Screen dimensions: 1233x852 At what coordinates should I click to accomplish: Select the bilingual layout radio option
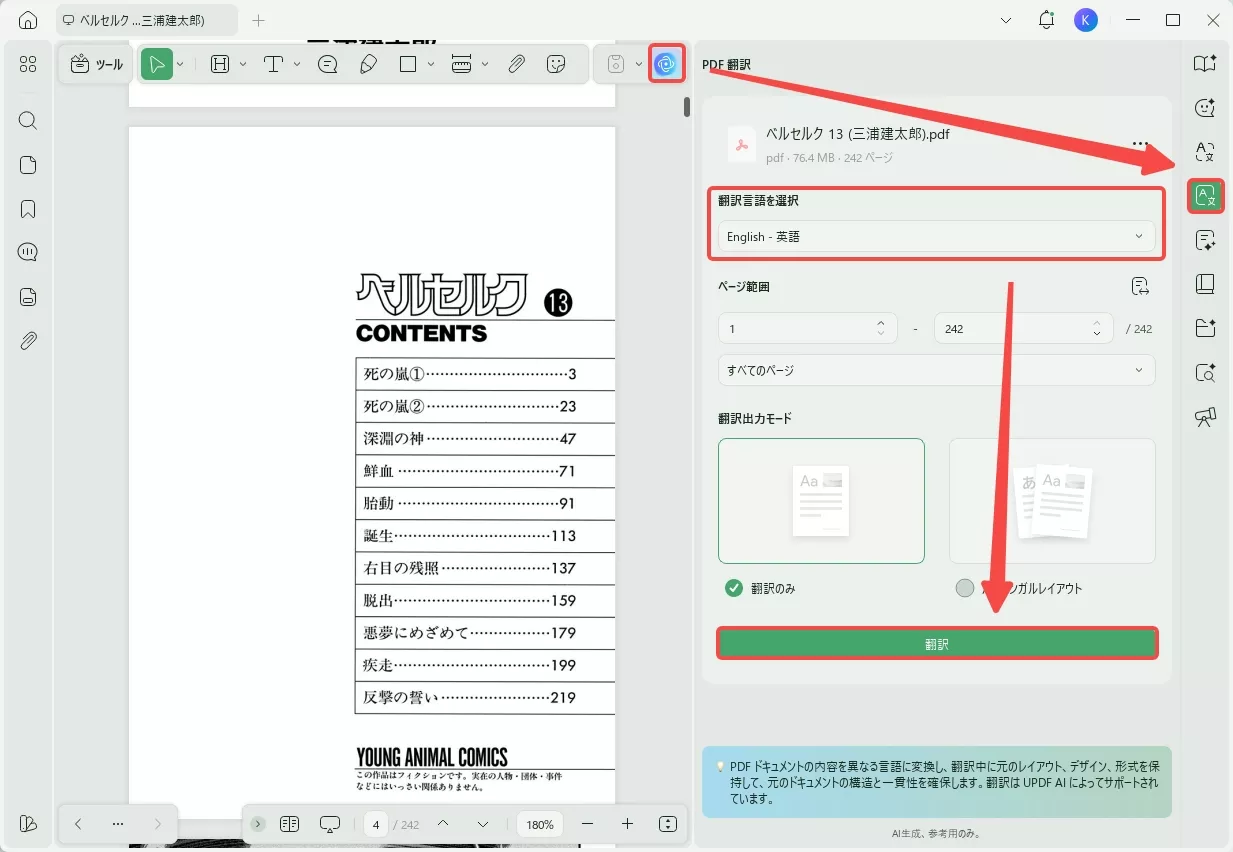click(x=964, y=588)
